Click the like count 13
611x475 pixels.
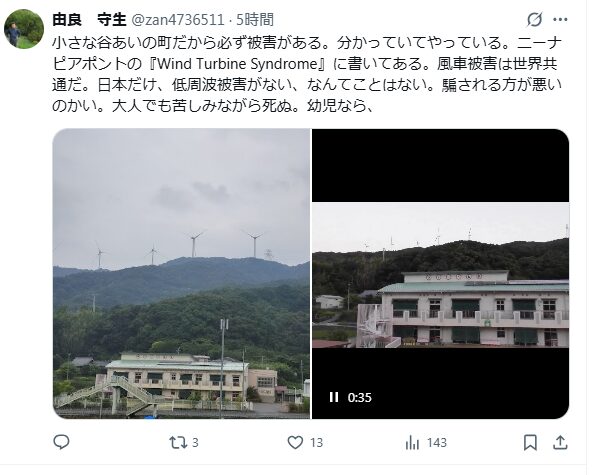point(317,443)
